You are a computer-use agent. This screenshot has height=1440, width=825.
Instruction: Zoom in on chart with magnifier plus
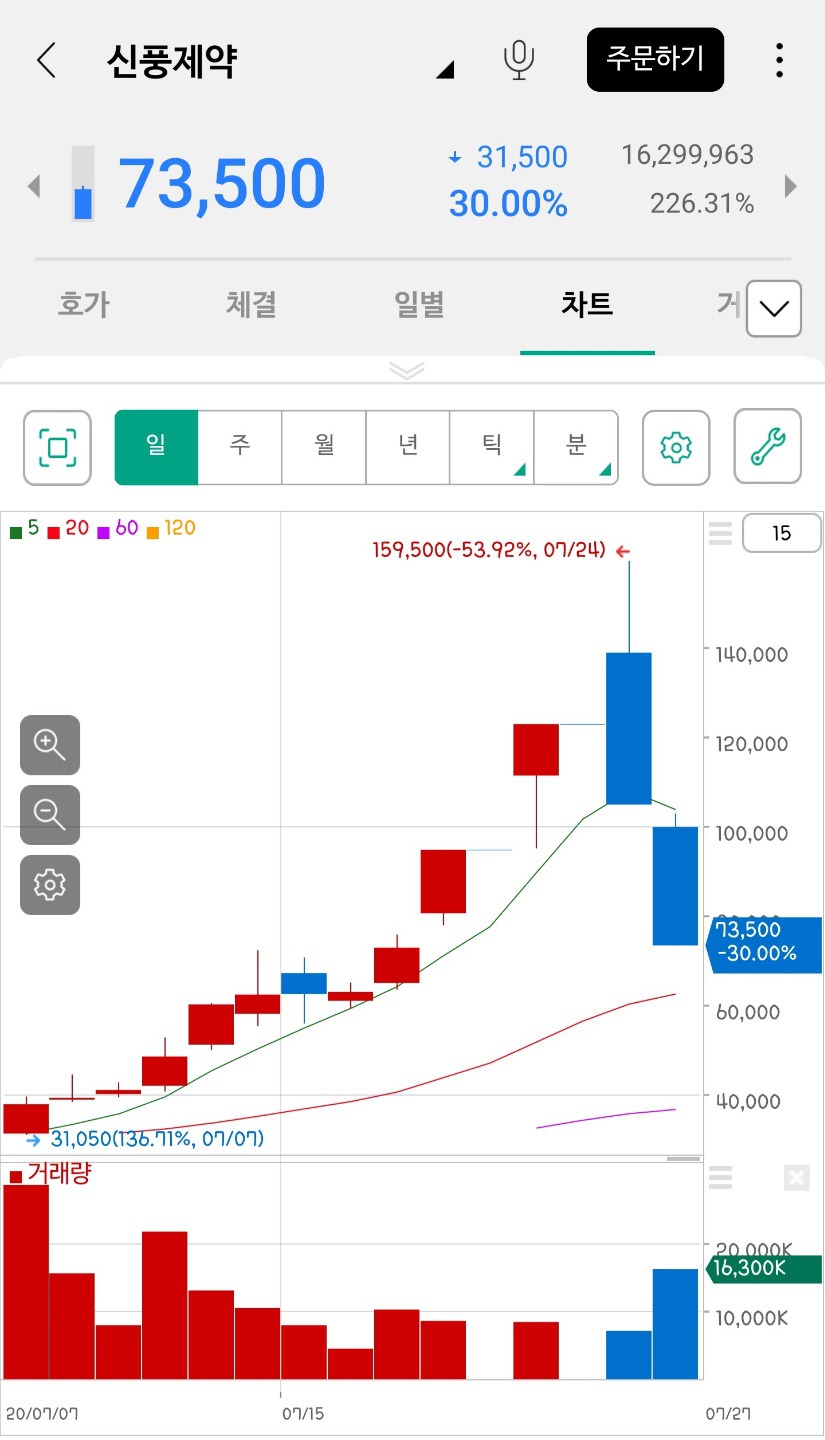coord(50,745)
